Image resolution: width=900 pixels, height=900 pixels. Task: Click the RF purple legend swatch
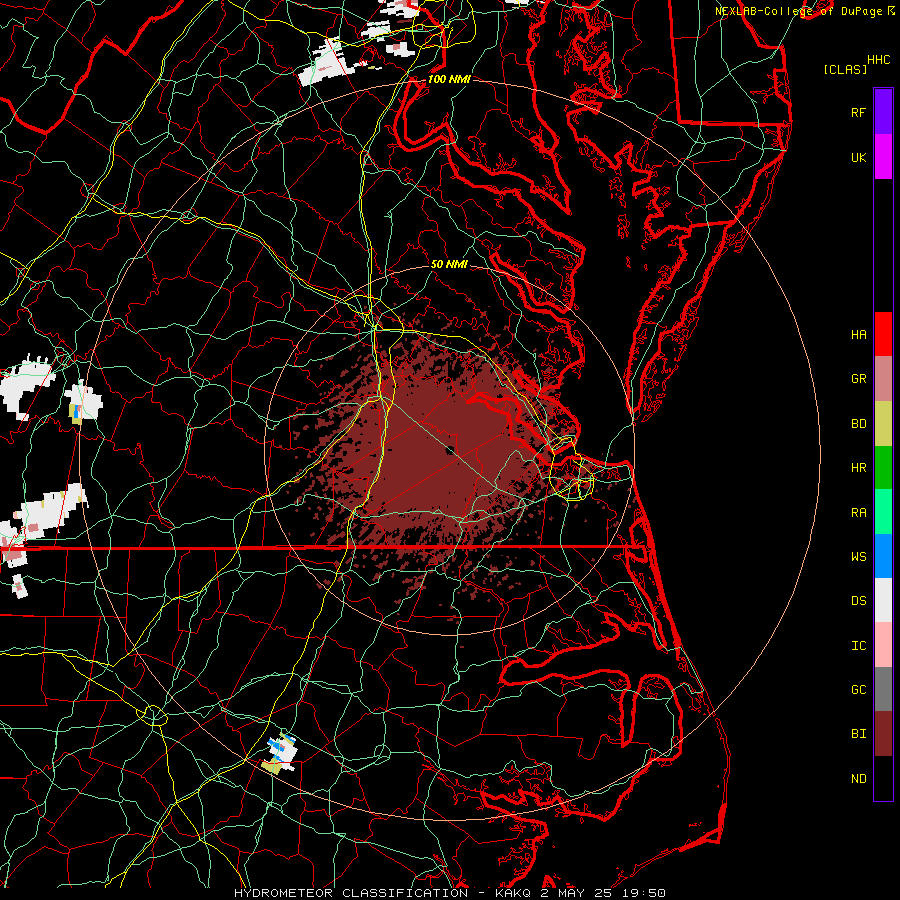[x=883, y=112]
